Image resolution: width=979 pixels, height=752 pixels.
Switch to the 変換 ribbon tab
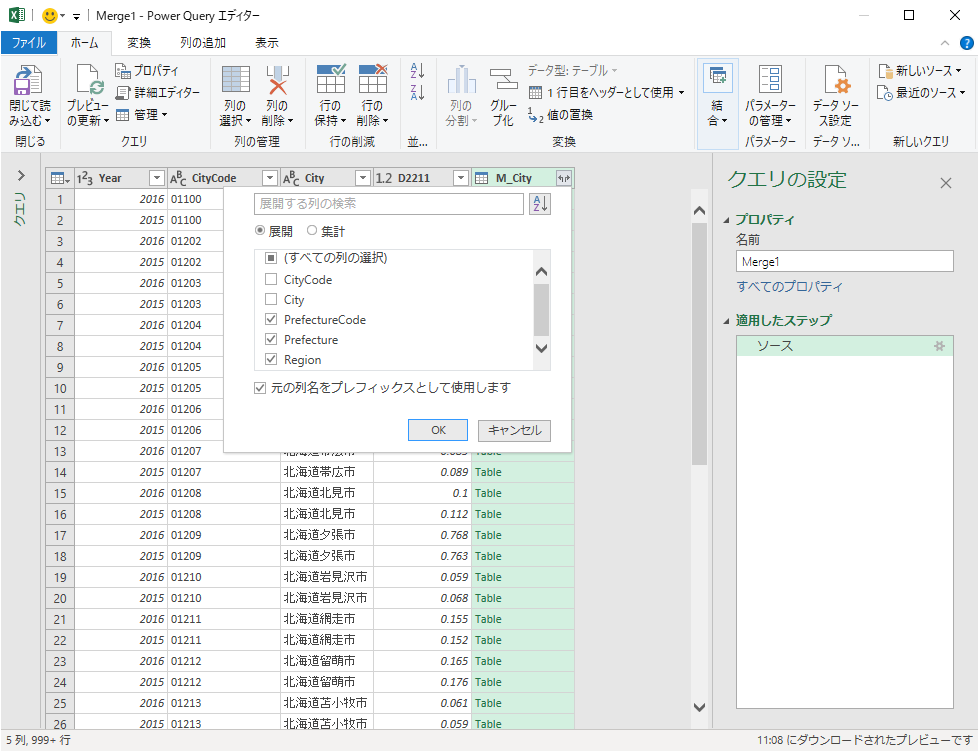click(139, 43)
